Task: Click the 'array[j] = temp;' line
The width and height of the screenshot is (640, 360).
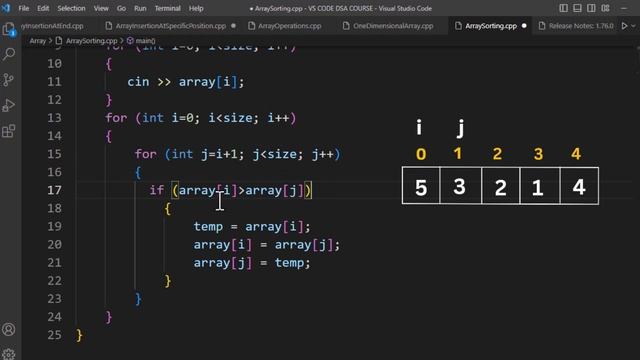Action: tap(252, 263)
